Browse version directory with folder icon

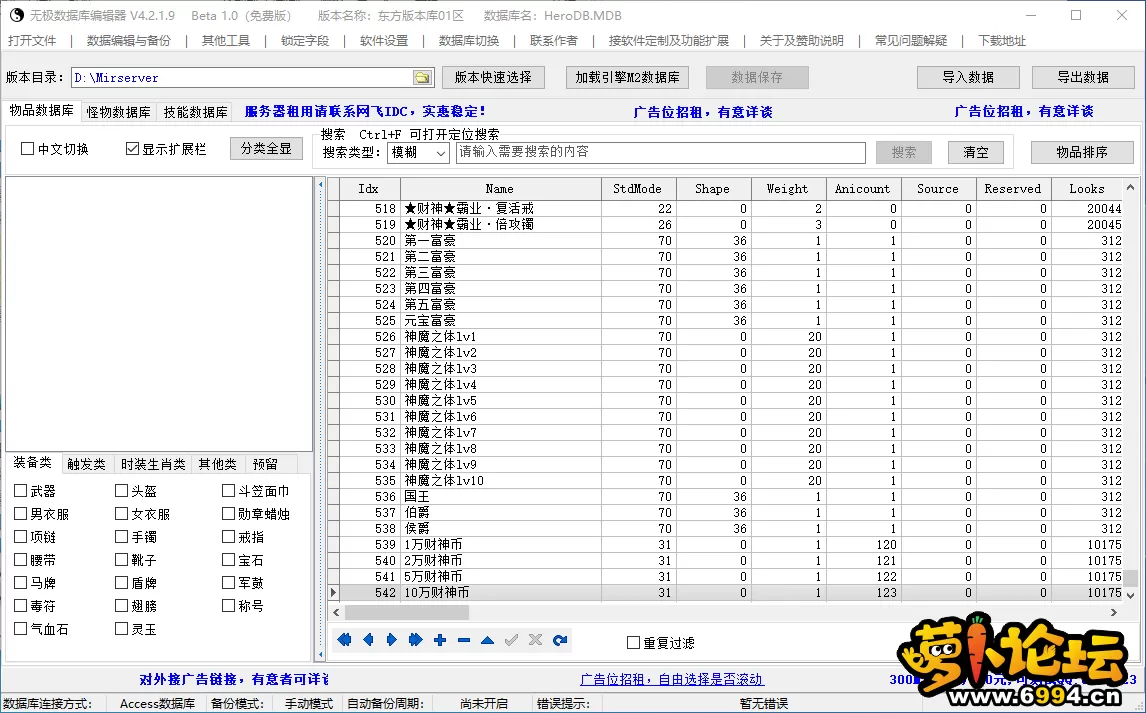422,77
